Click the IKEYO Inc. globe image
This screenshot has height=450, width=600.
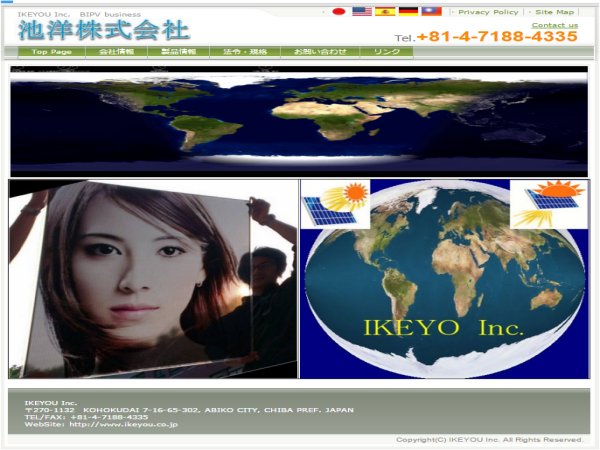[444, 290]
